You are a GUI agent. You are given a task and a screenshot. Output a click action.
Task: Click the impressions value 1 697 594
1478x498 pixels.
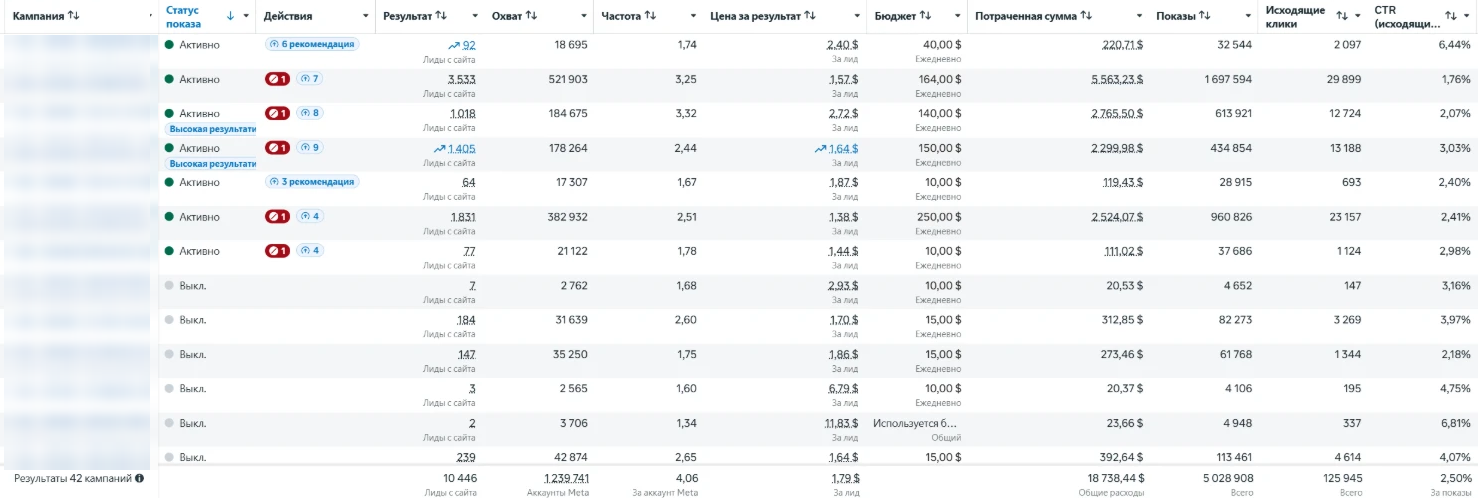click(1228, 79)
